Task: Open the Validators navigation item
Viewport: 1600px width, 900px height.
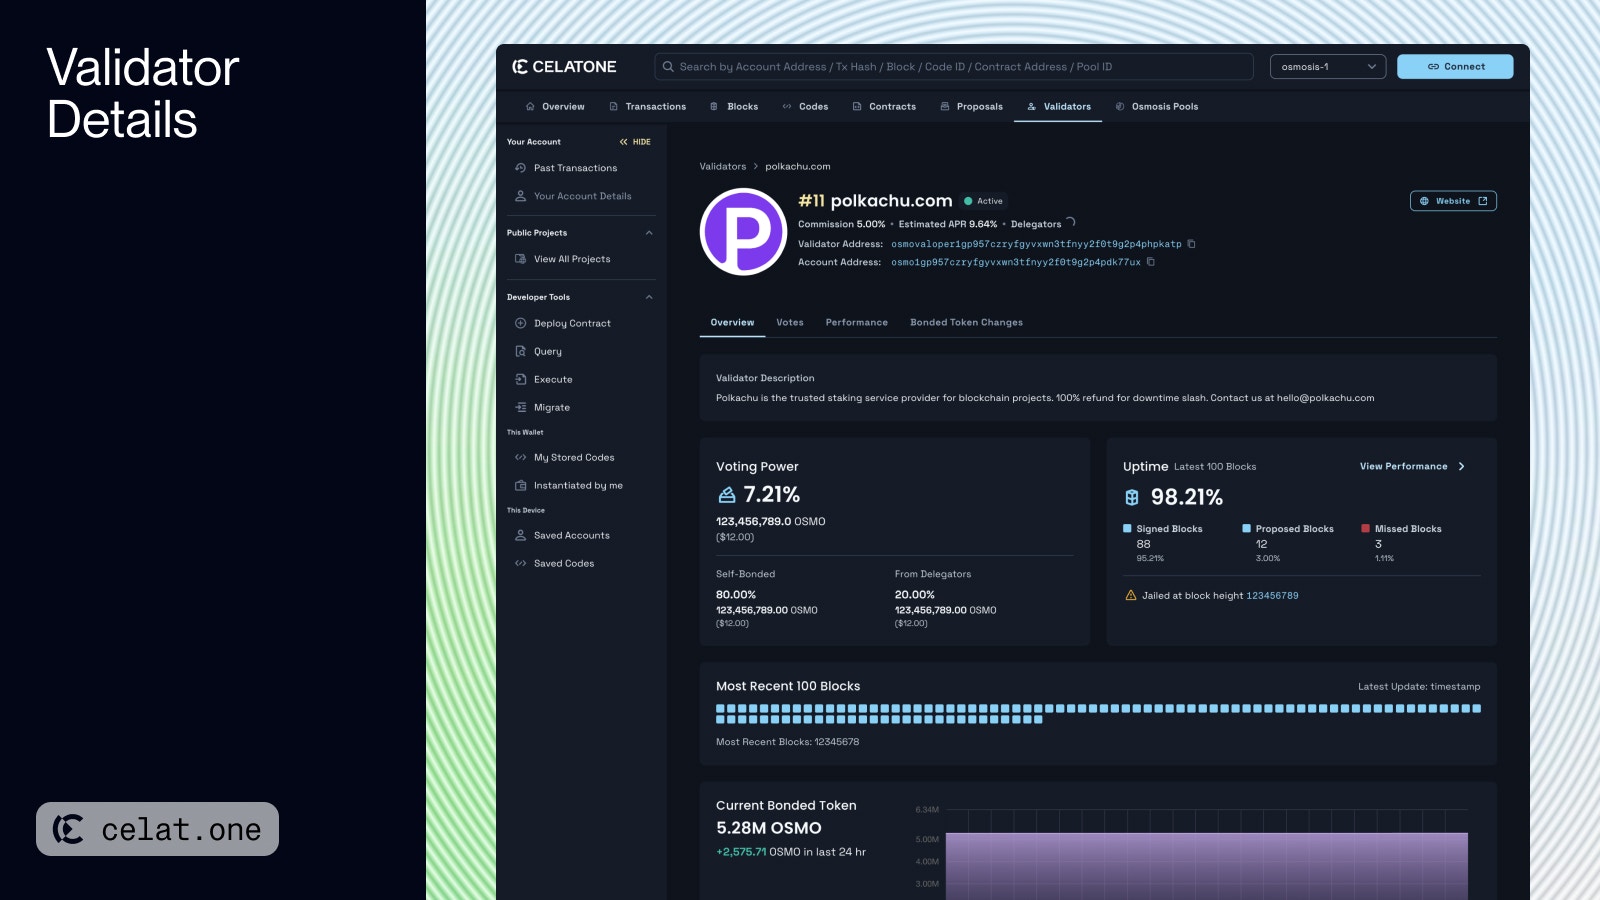Action: [x=1058, y=106]
